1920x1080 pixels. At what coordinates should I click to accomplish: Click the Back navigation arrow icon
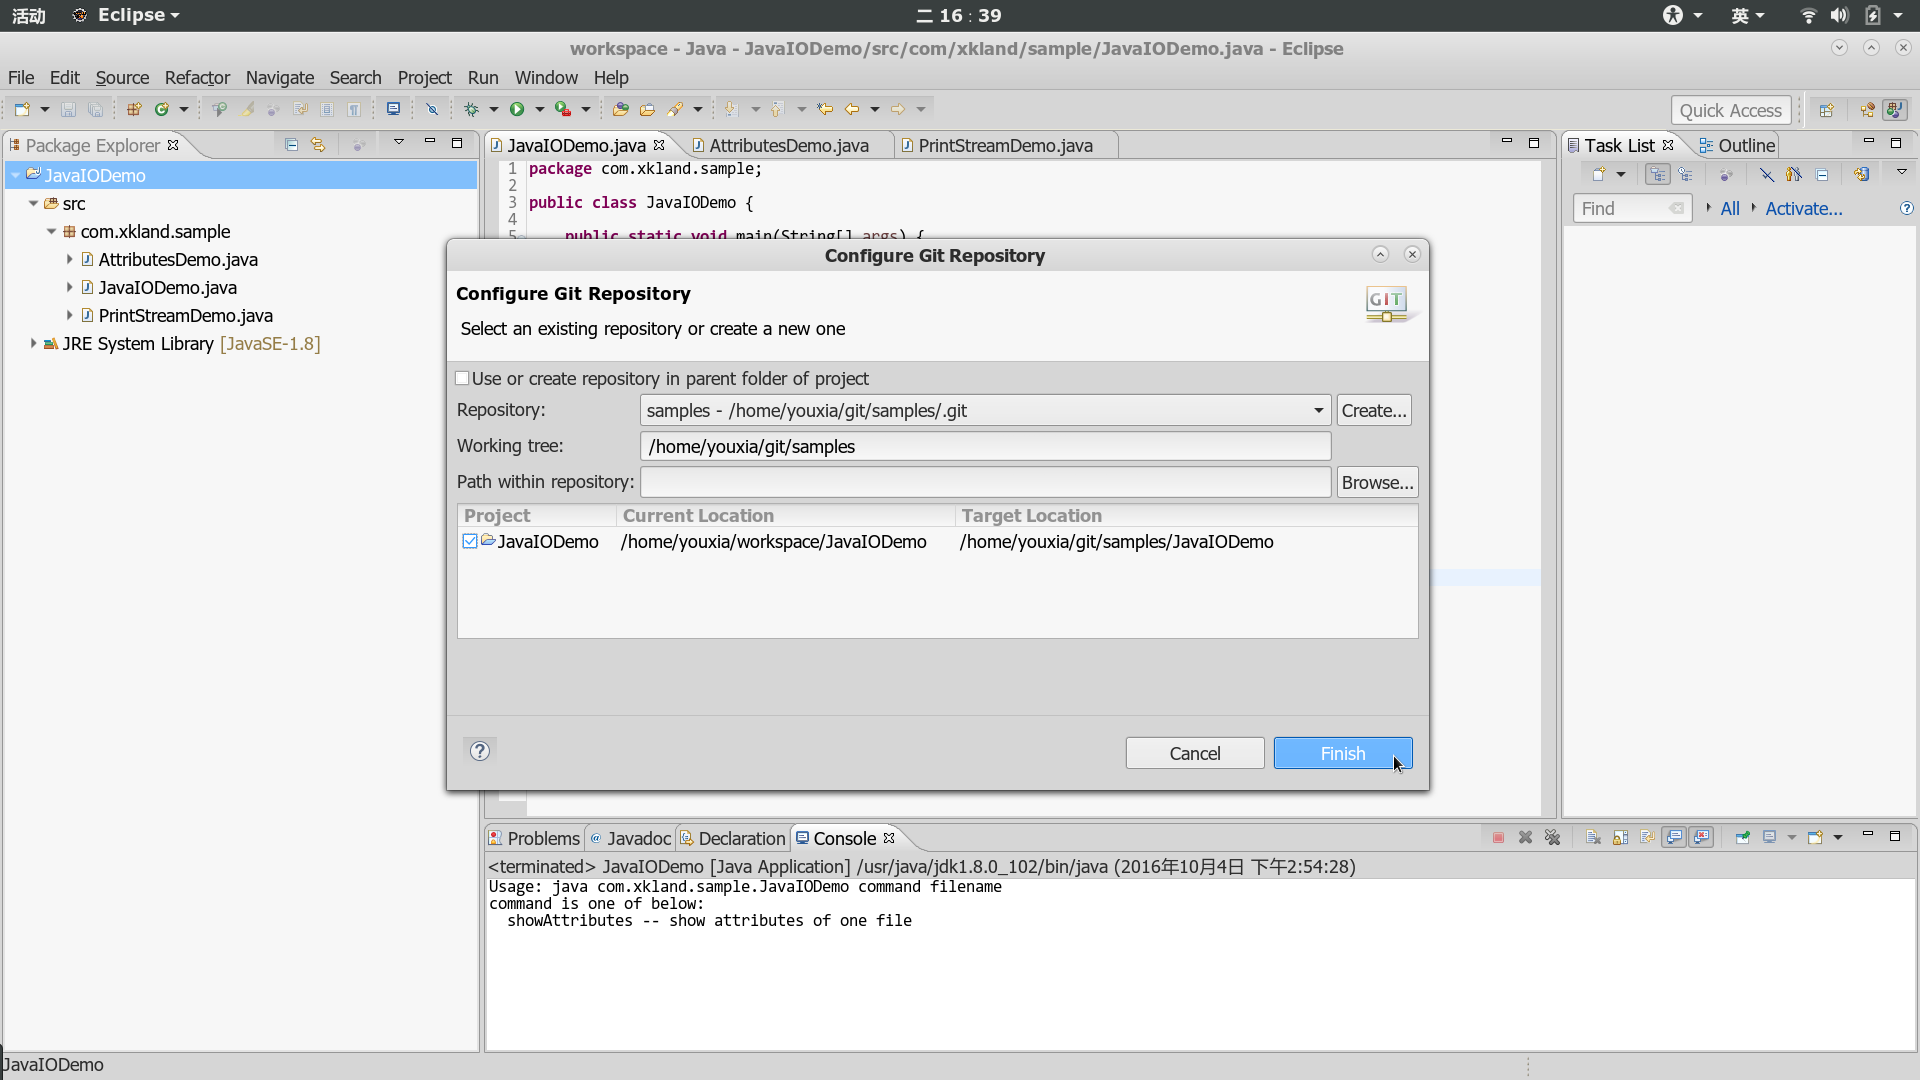[x=852, y=109]
